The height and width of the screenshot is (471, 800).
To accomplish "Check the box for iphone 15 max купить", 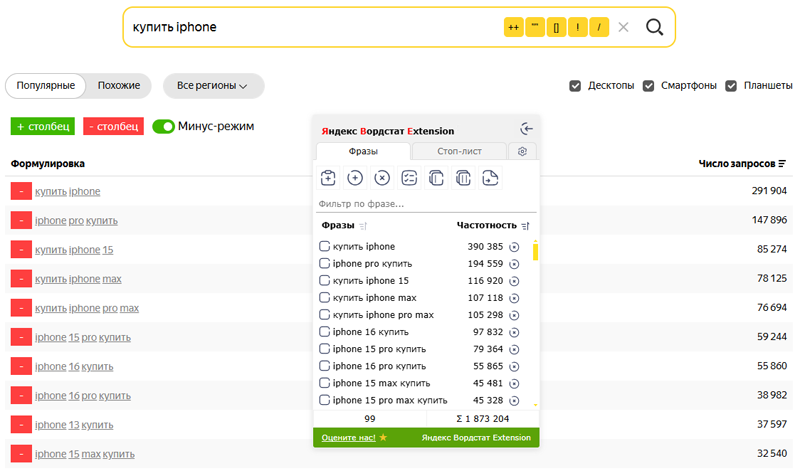I will pos(324,383).
